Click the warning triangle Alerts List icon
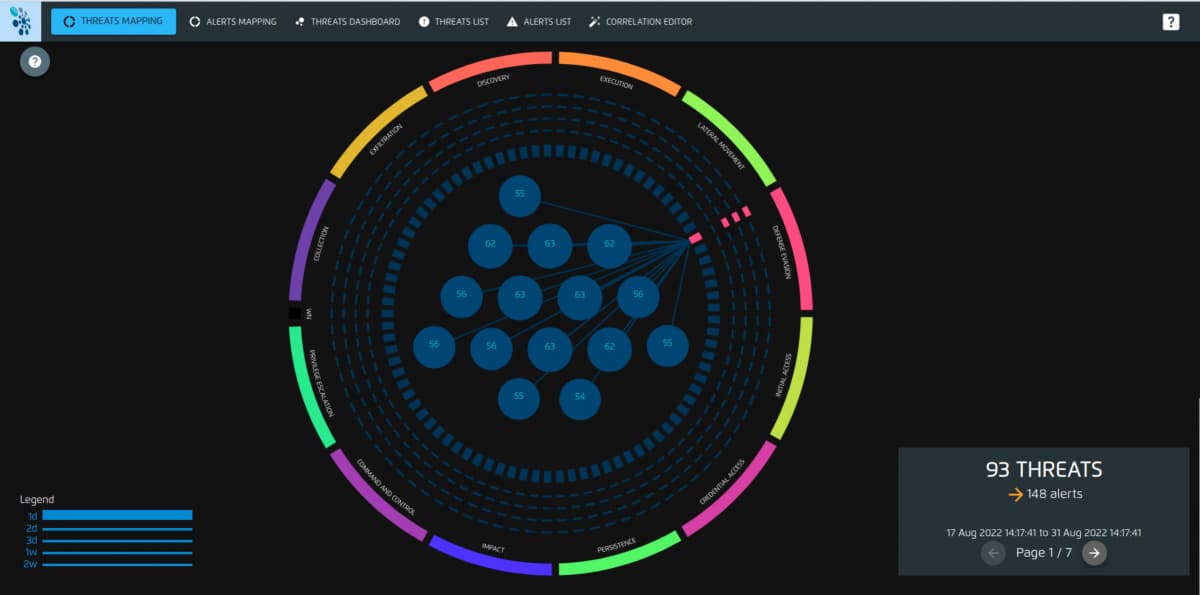The height and width of the screenshot is (595, 1200). [x=512, y=22]
